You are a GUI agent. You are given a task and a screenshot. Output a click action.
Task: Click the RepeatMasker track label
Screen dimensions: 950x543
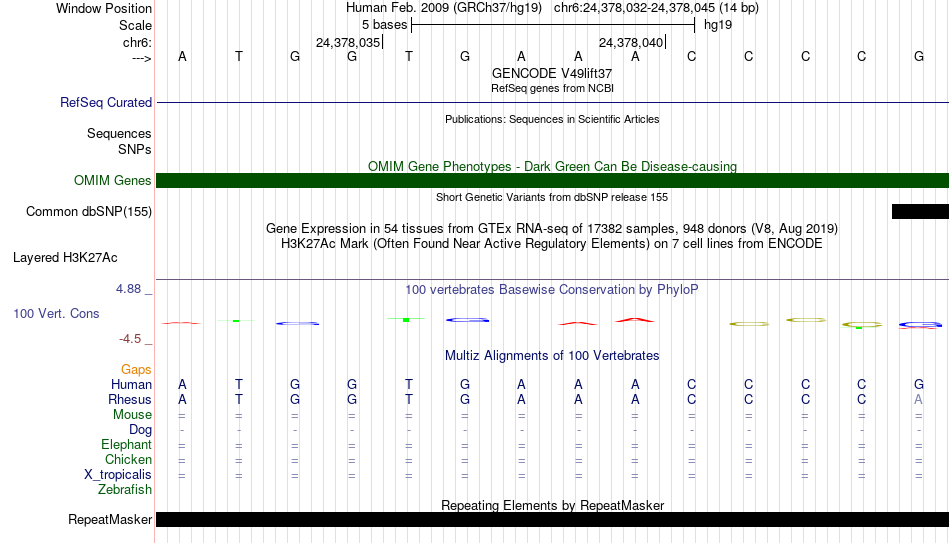coord(110,519)
